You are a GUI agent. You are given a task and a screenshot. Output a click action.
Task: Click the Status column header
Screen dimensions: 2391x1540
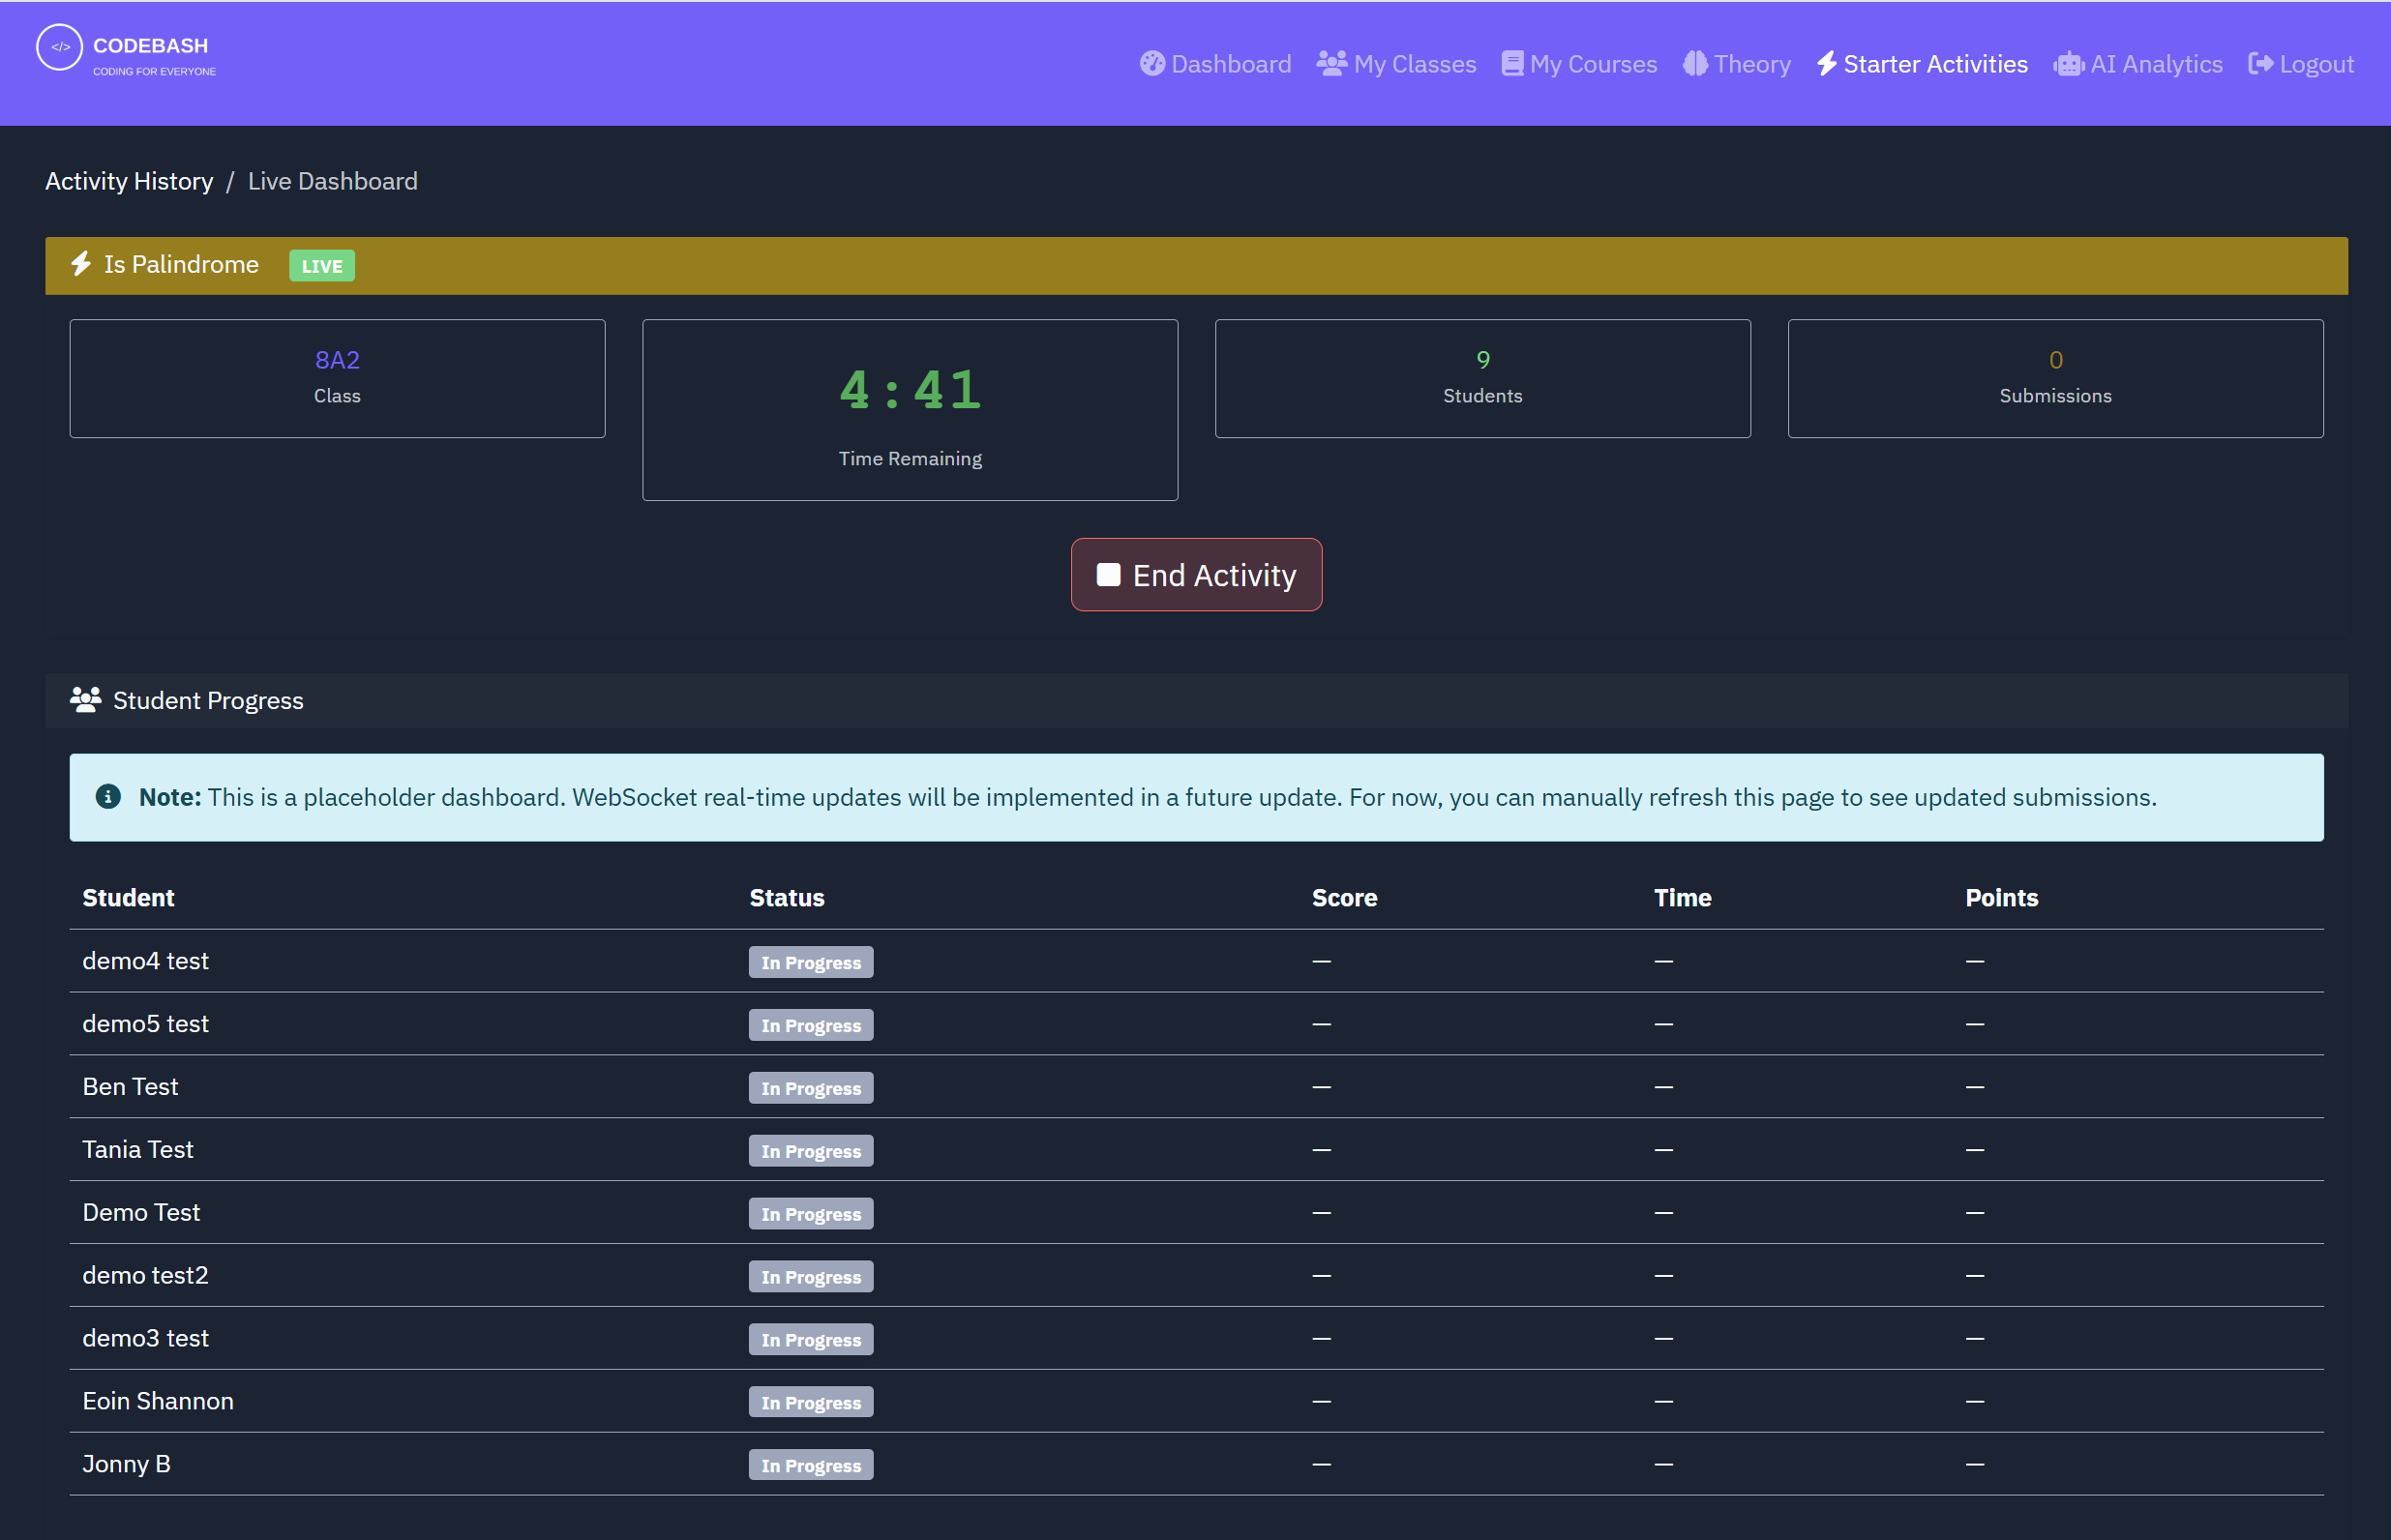[x=786, y=898]
